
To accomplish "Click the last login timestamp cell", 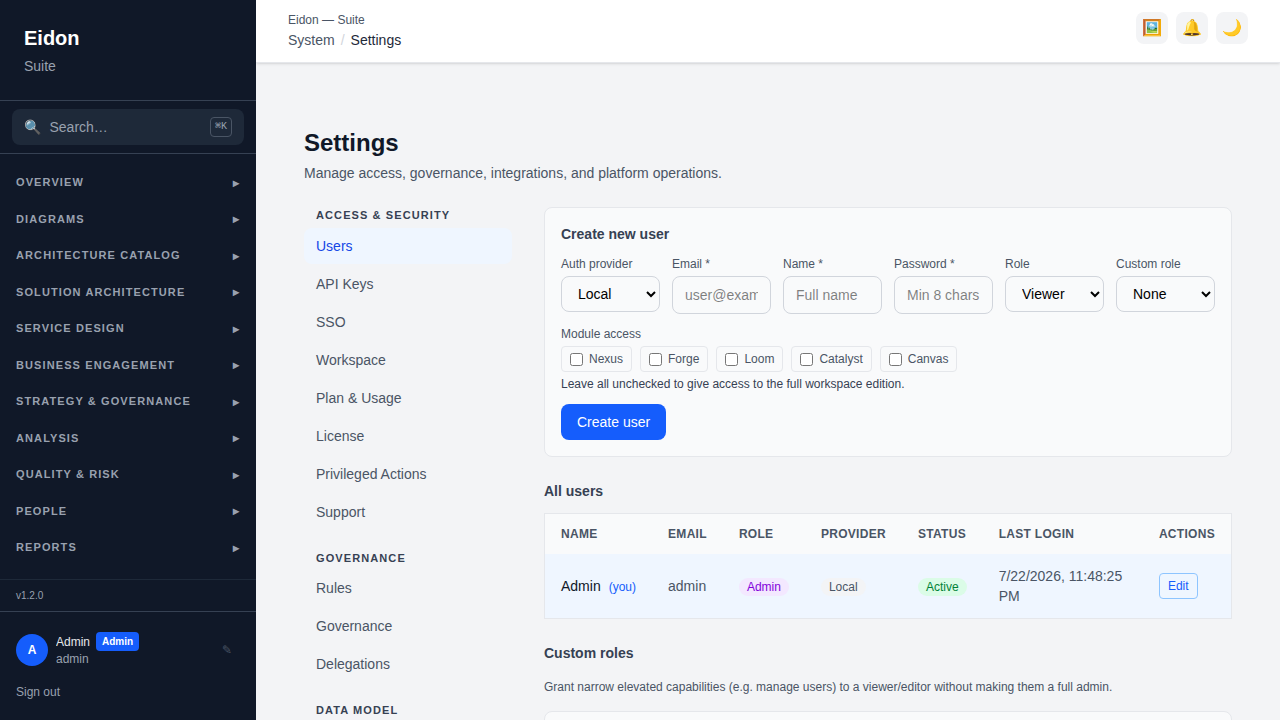I will pos(1062,586).
